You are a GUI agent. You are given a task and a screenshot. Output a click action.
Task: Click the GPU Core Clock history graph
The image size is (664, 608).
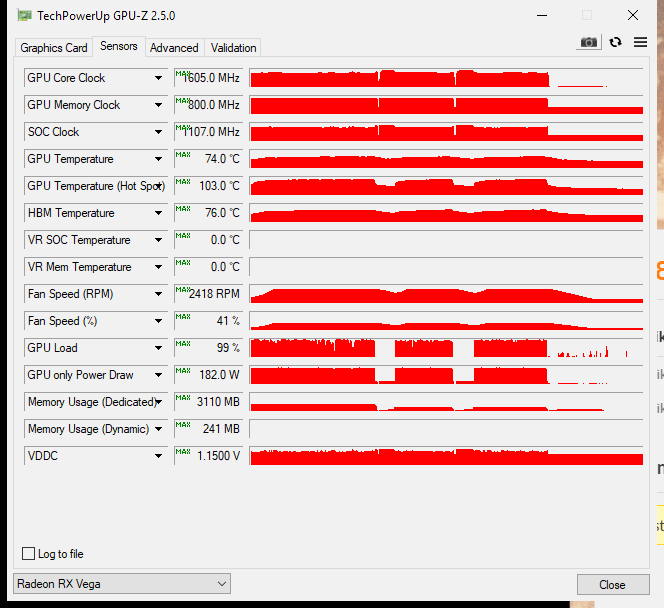pyautogui.click(x=446, y=78)
